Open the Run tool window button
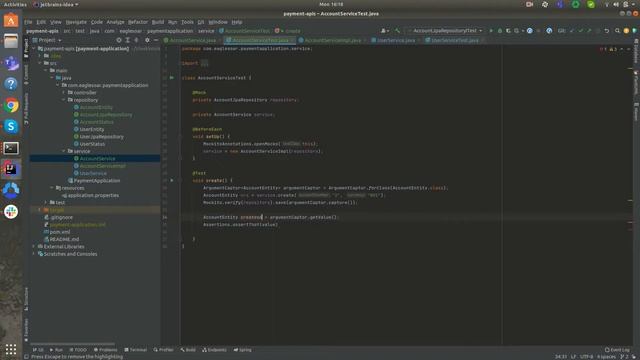 [x=56, y=350]
